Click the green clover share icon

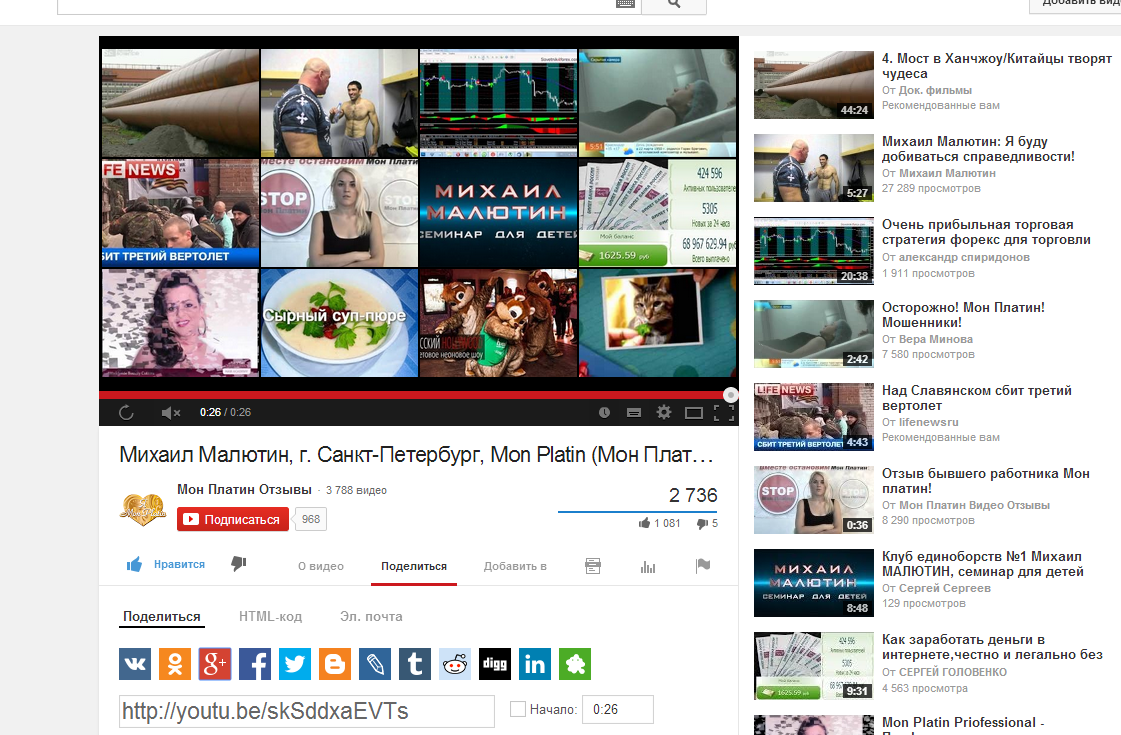click(576, 664)
